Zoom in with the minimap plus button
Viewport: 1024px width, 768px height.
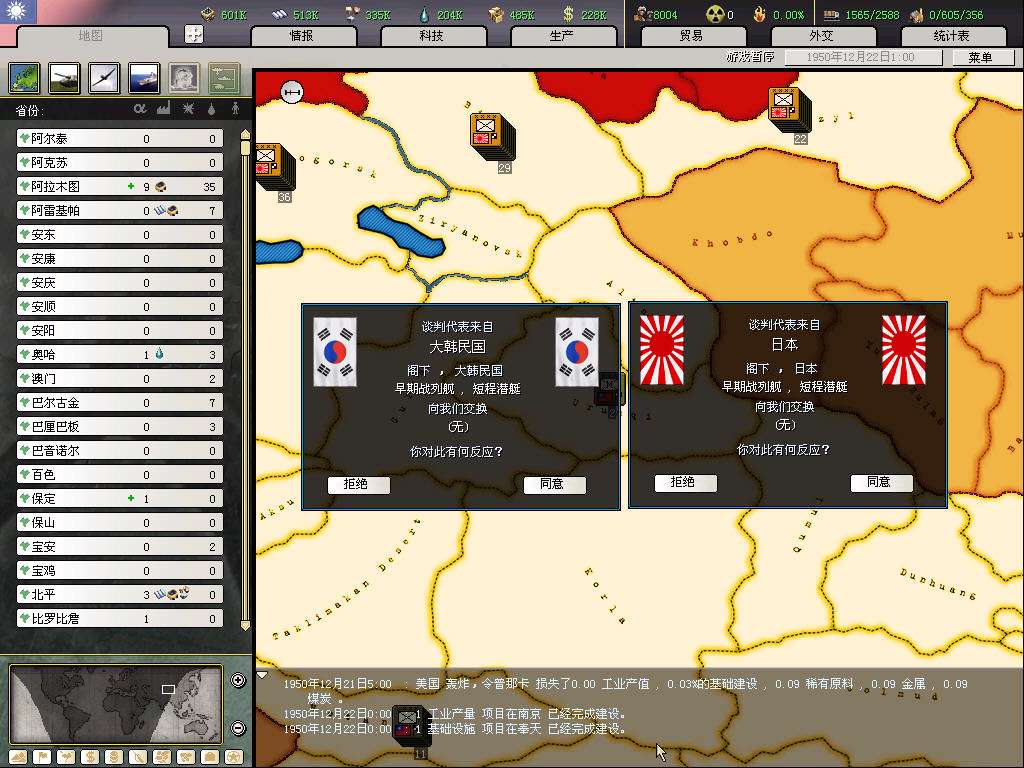click(238, 680)
